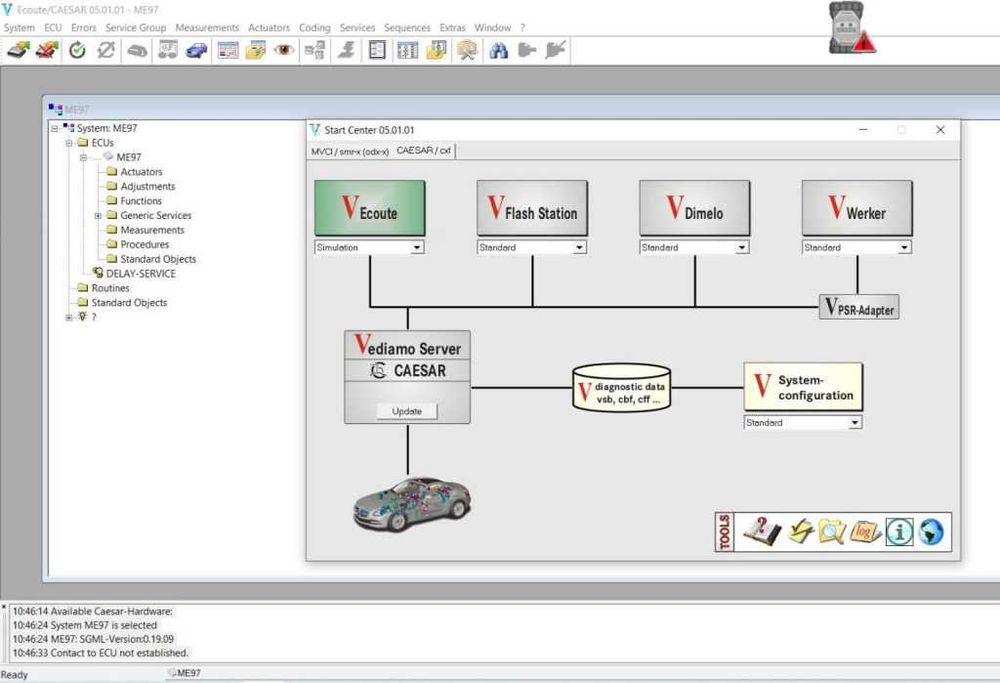Image resolution: width=1000 pixels, height=683 pixels.
Task: Click the blue car toolbar icon
Action: [x=196, y=50]
